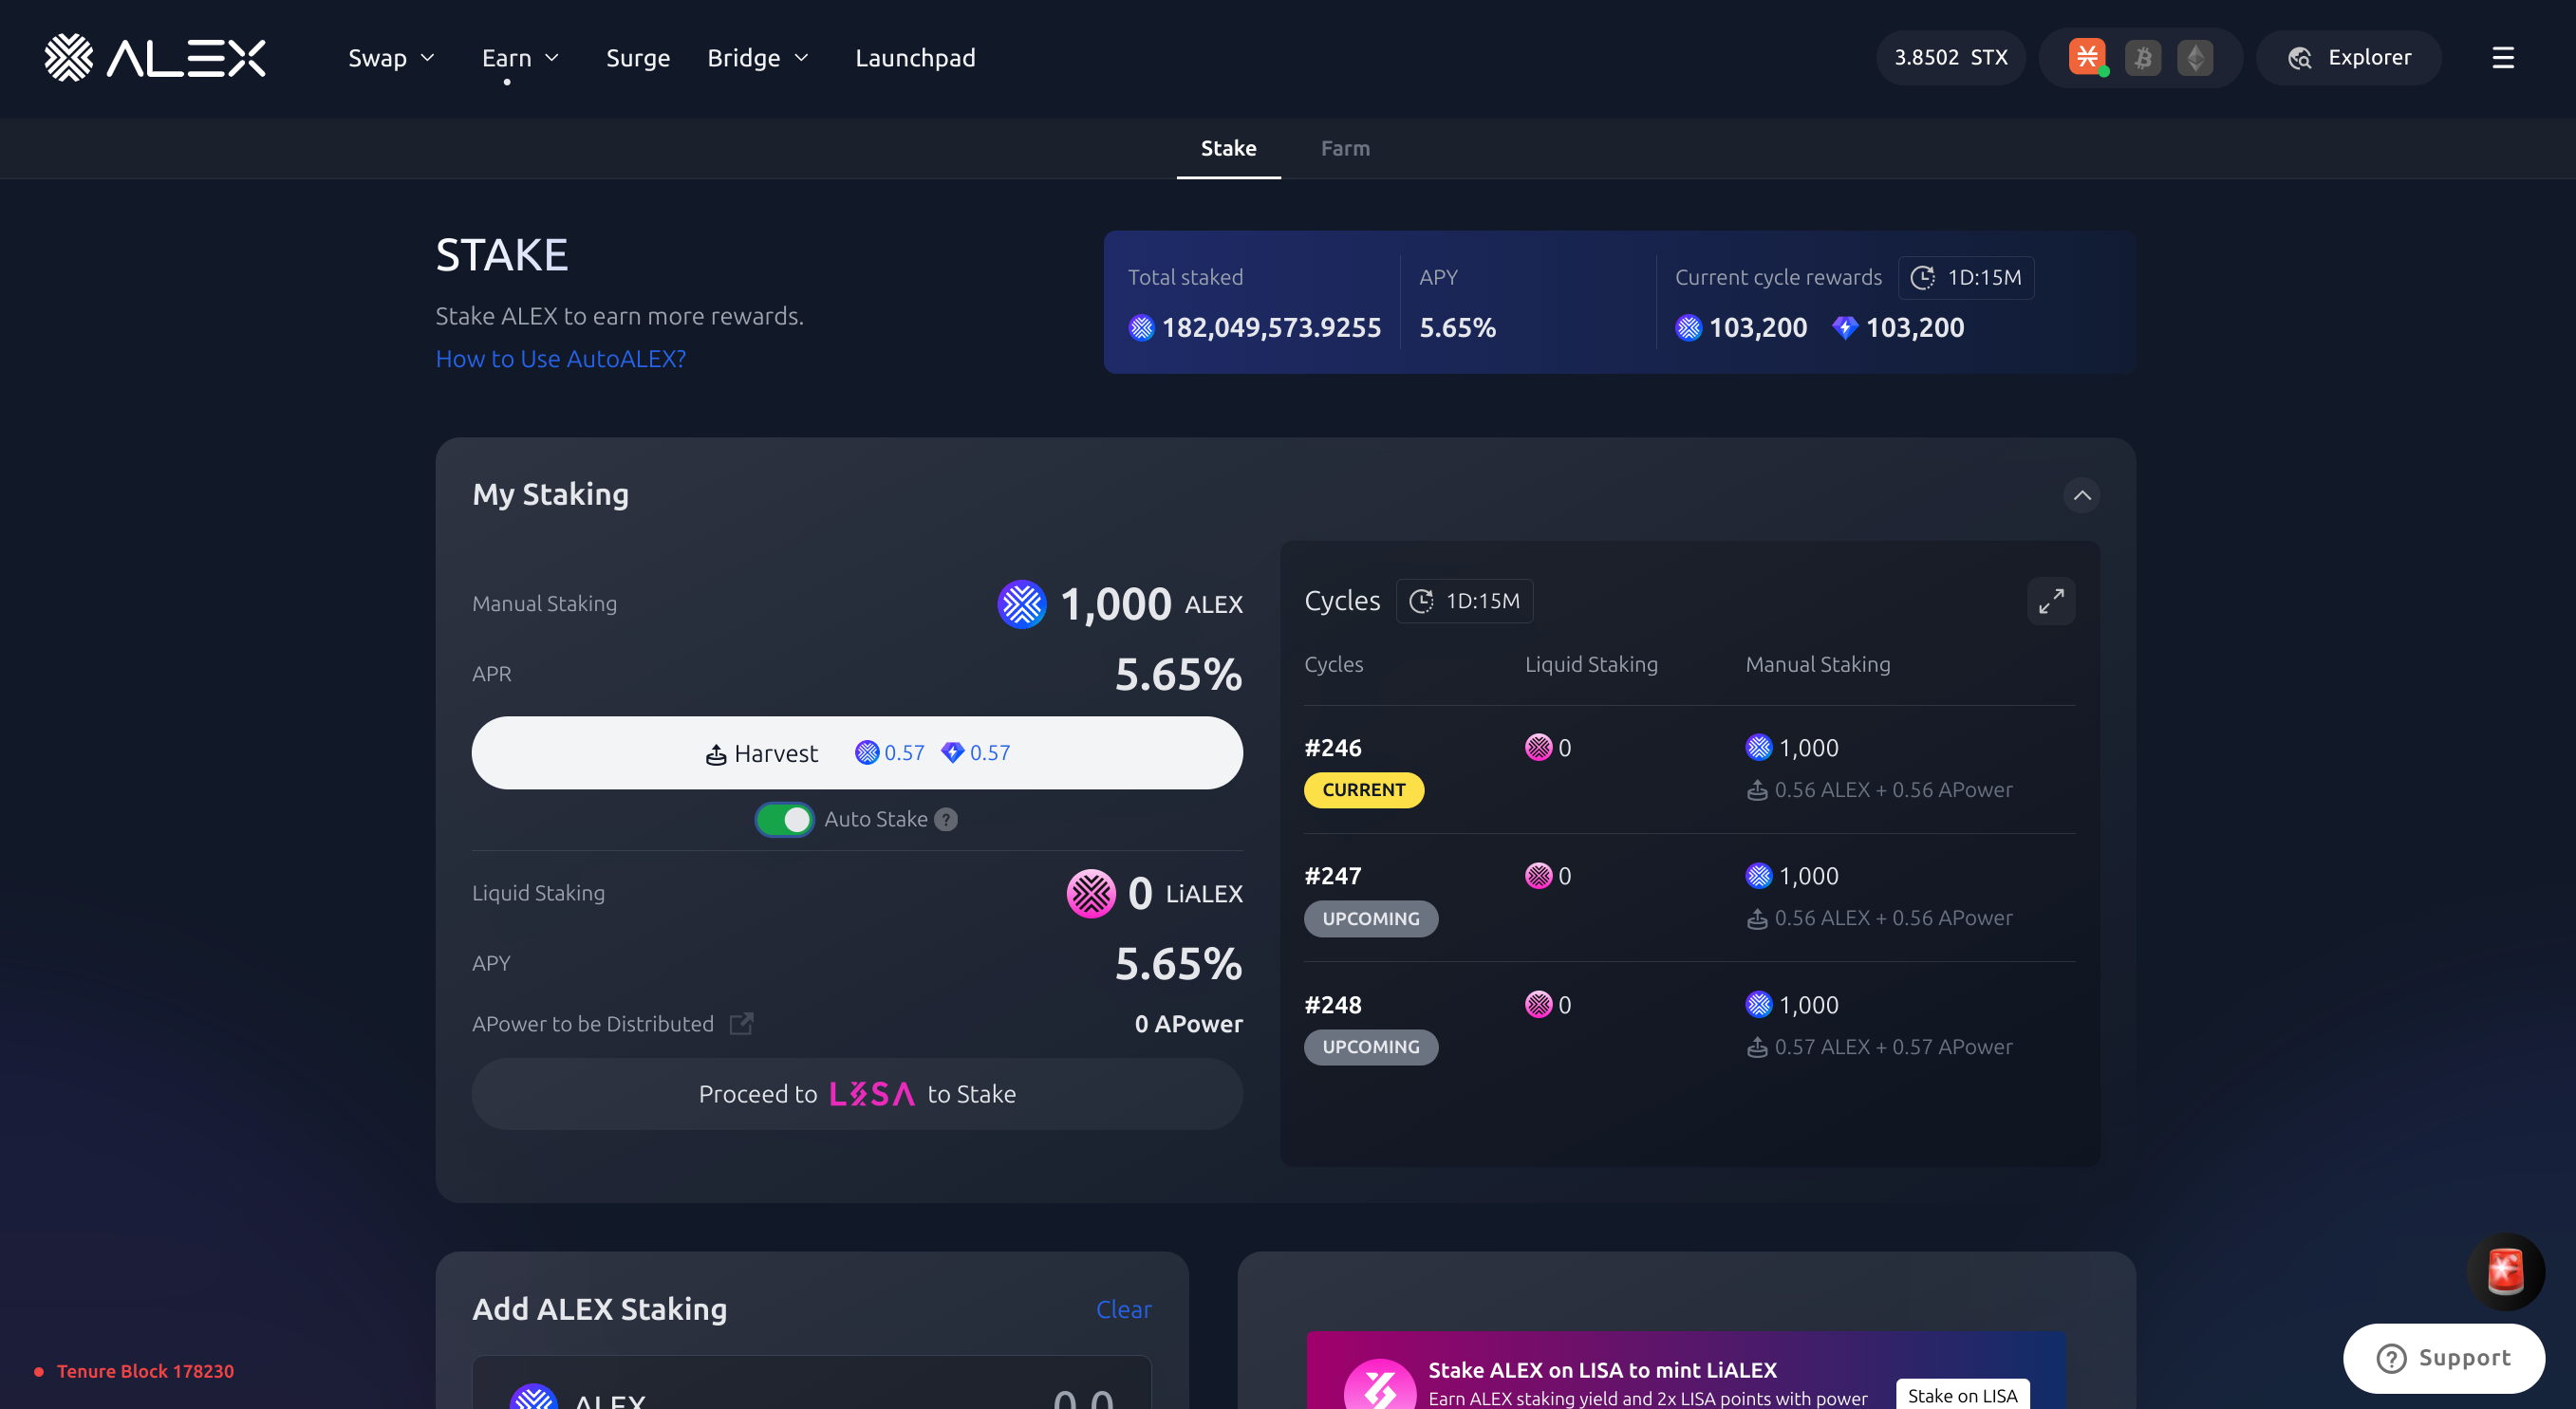Expand the Swap dropdown menu
This screenshot has height=1409, width=2576.
tap(391, 57)
